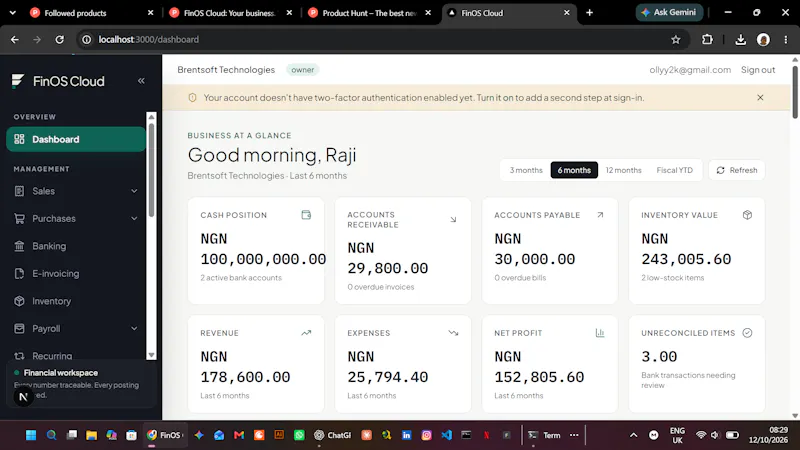Screen dimensions: 800x450
Task: Click the owner role badge
Action: click(303, 70)
